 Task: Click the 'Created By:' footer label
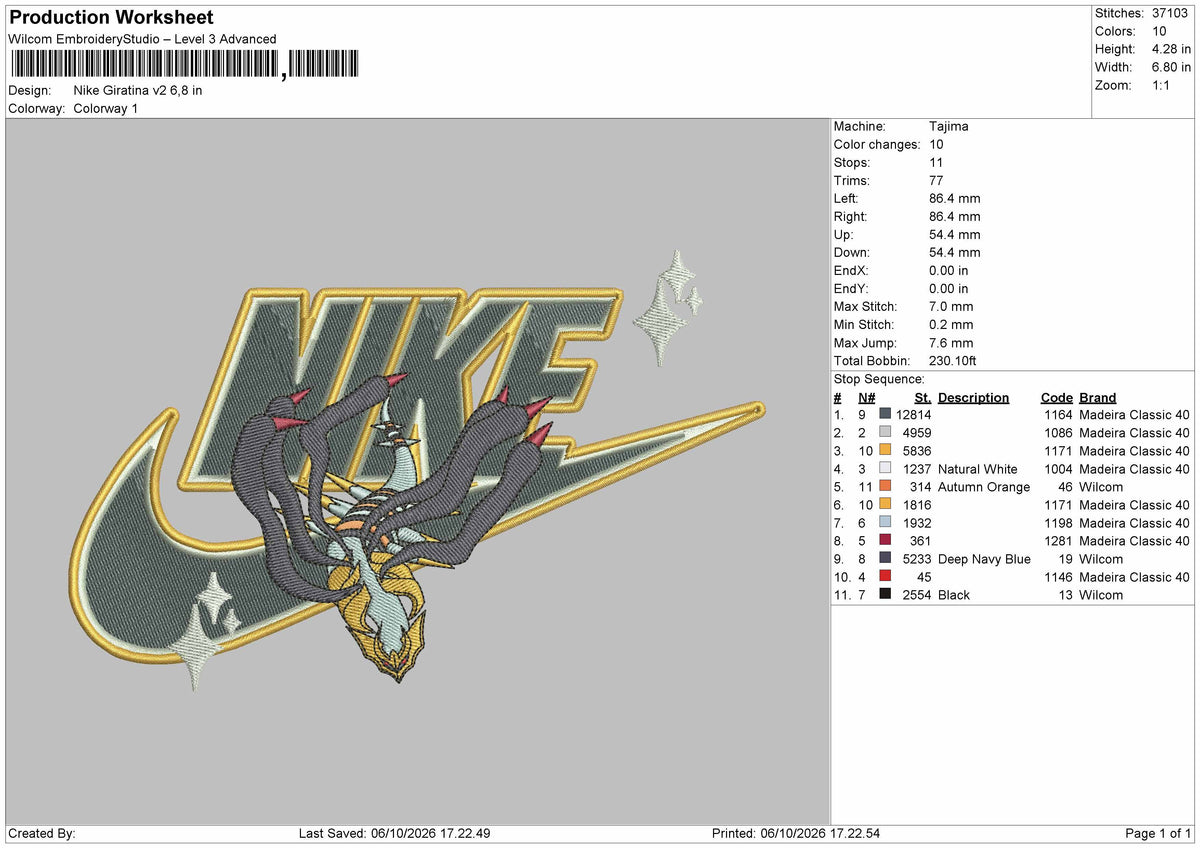(x=42, y=833)
